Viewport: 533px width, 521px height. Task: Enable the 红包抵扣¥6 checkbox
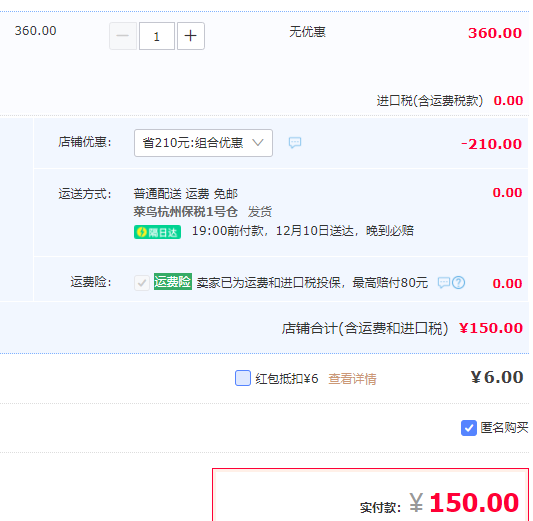tap(243, 378)
